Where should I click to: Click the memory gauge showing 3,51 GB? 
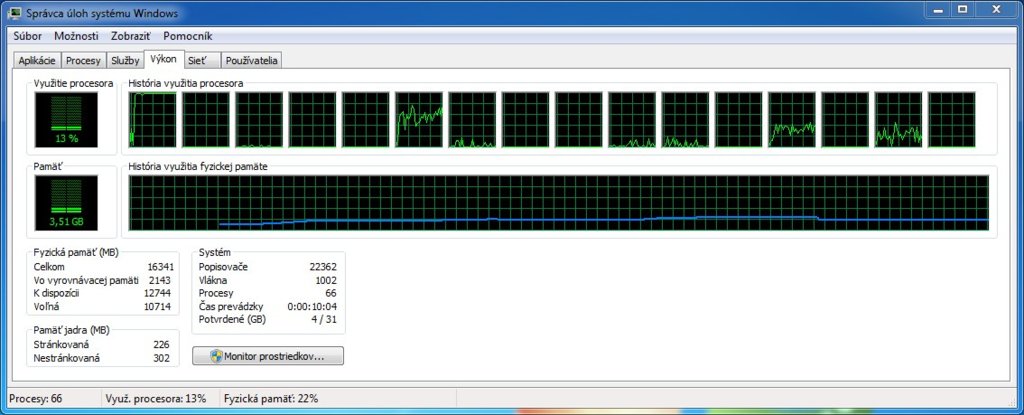pyautogui.click(x=66, y=203)
